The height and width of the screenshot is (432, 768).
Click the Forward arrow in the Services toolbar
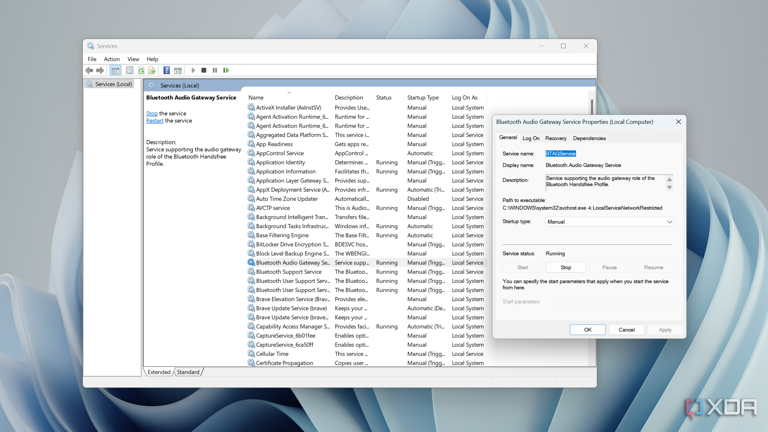(x=100, y=71)
